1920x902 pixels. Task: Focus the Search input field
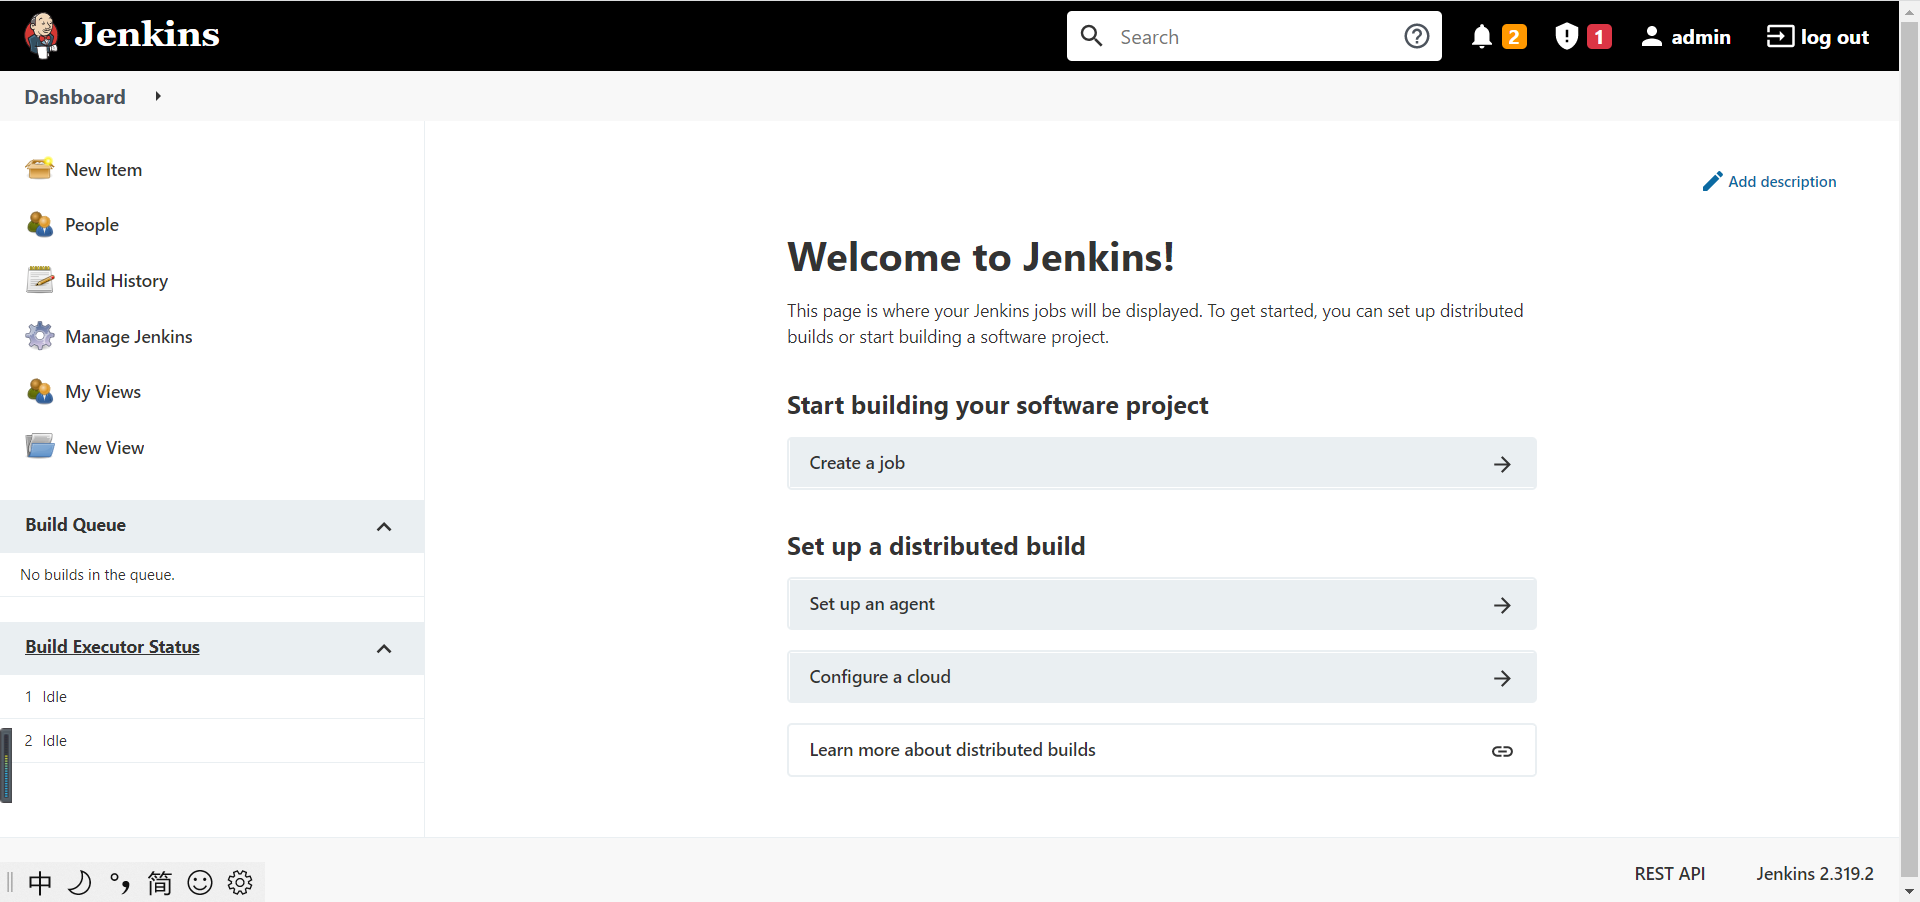(1254, 36)
